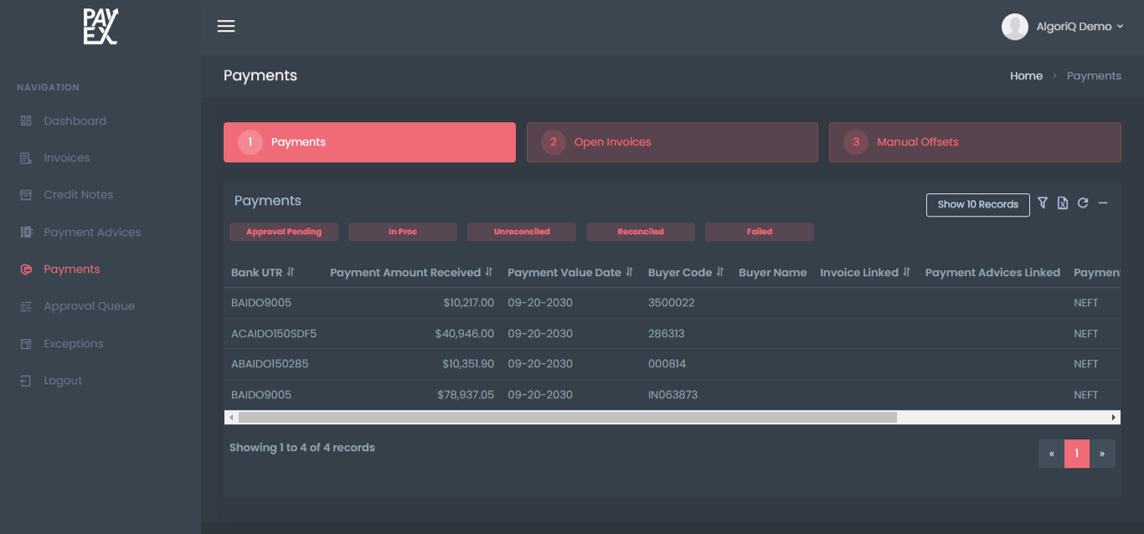Viewport: 1144px width, 534px height.
Task: Select step 1 Payments tab
Action: pyautogui.click(x=369, y=142)
